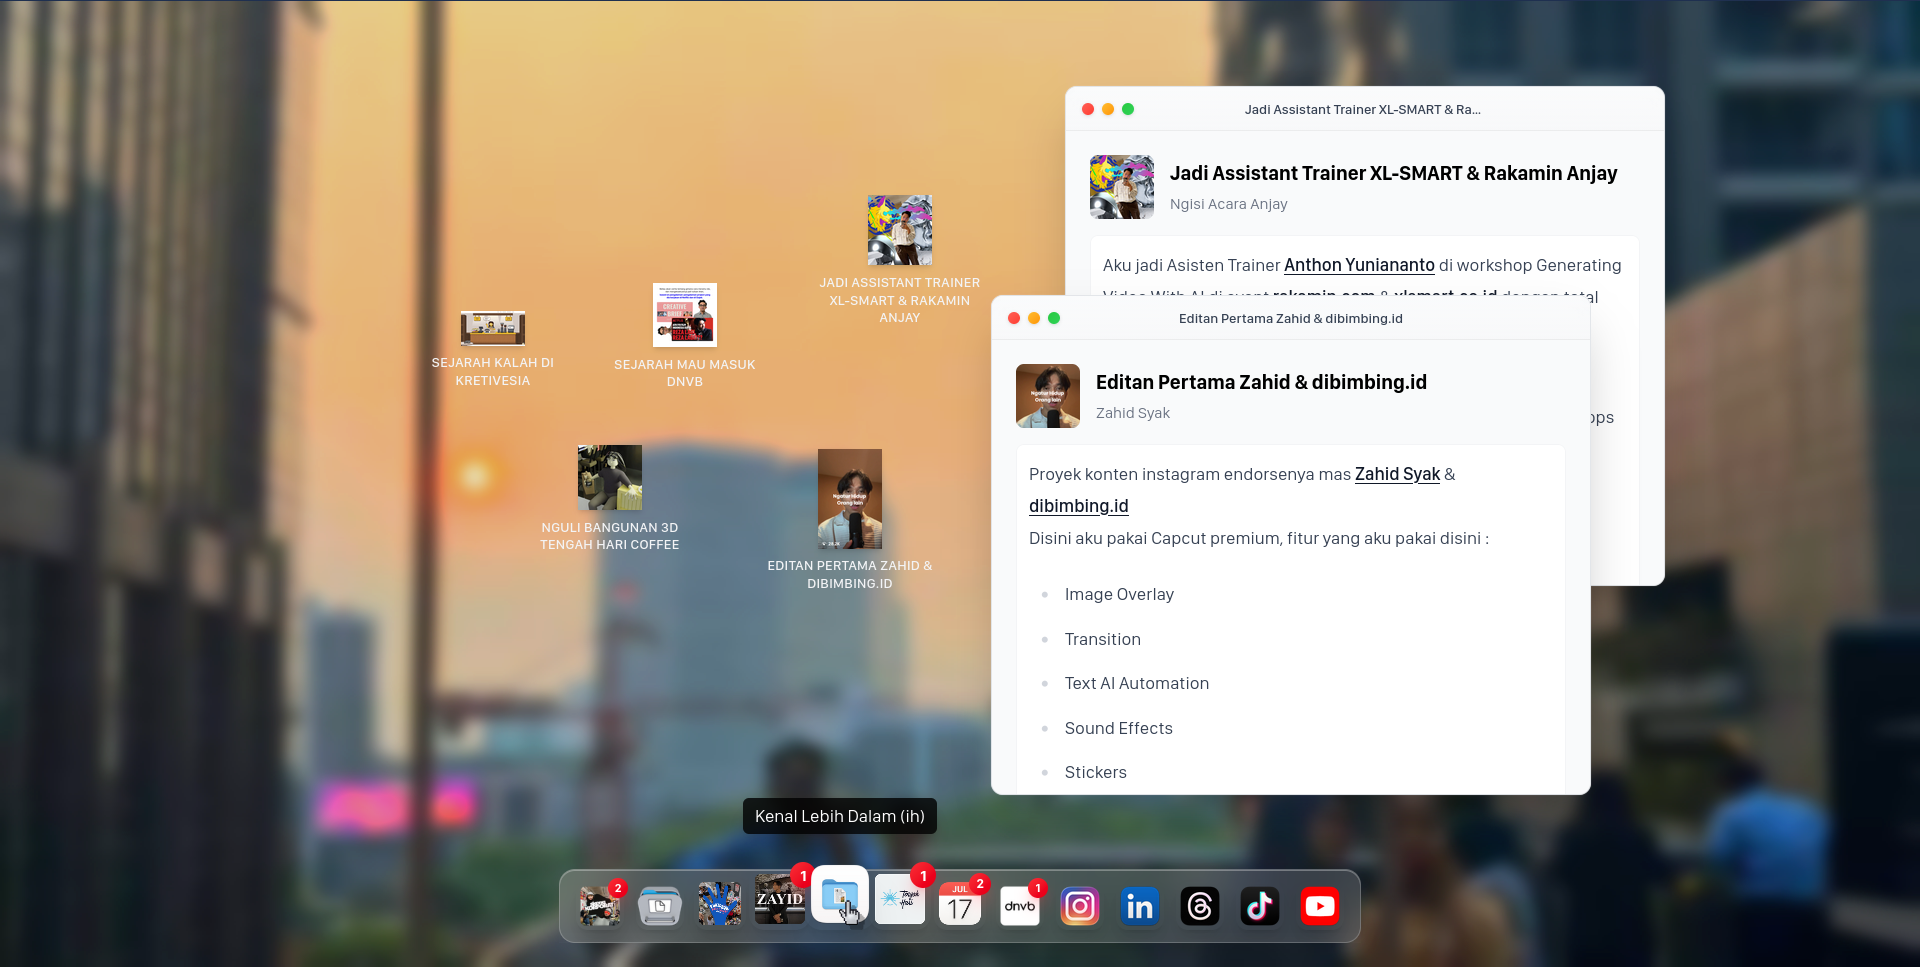Open the LinkedIn dock icon
The height and width of the screenshot is (967, 1920).
pos(1140,906)
